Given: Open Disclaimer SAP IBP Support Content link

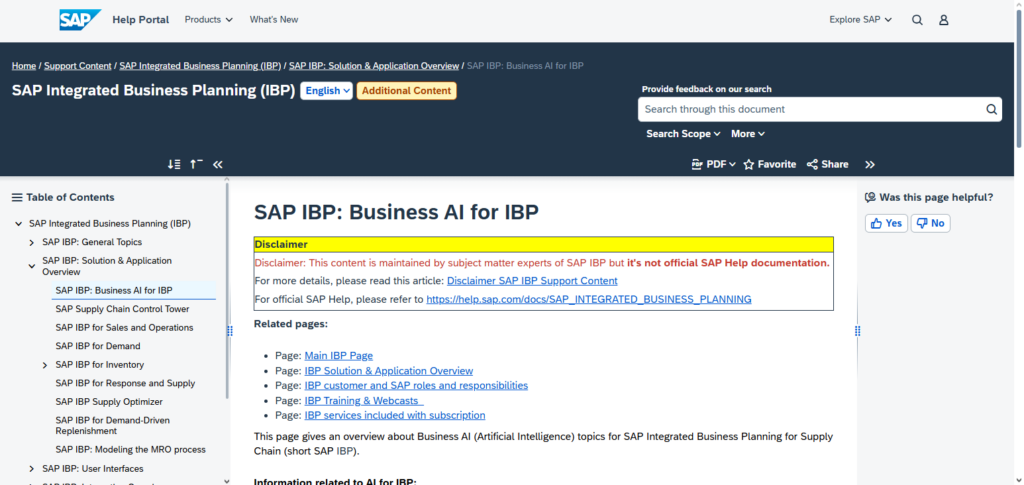Looking at the screenshot, I should (x=532, y=281).
